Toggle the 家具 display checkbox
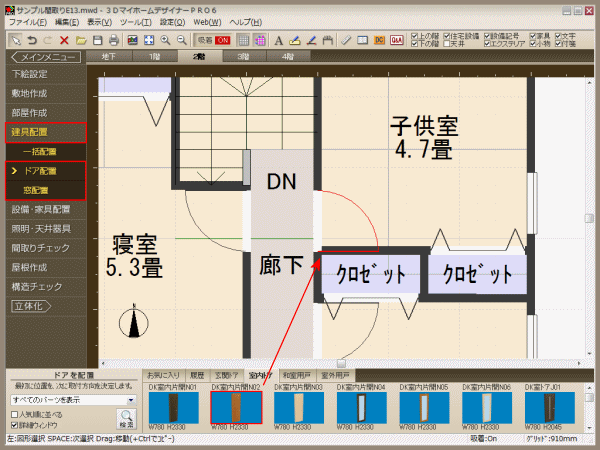The image size is (600, 450). pyautogui.click(x=533, y=35)
